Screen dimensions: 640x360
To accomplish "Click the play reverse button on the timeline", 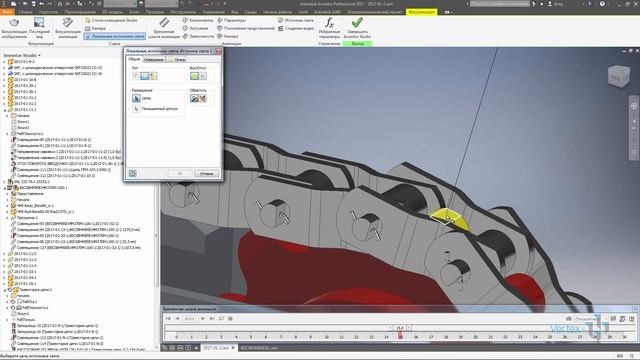I will click(x=177, y=318).
